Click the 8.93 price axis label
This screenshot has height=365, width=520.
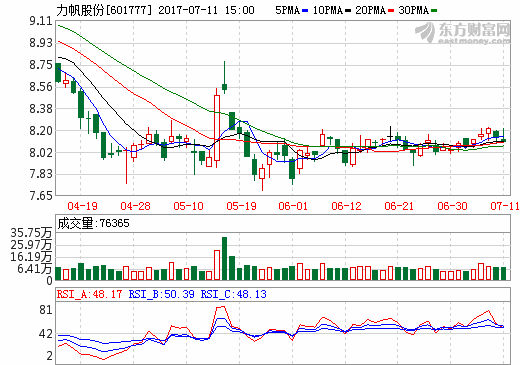point(41,43)
